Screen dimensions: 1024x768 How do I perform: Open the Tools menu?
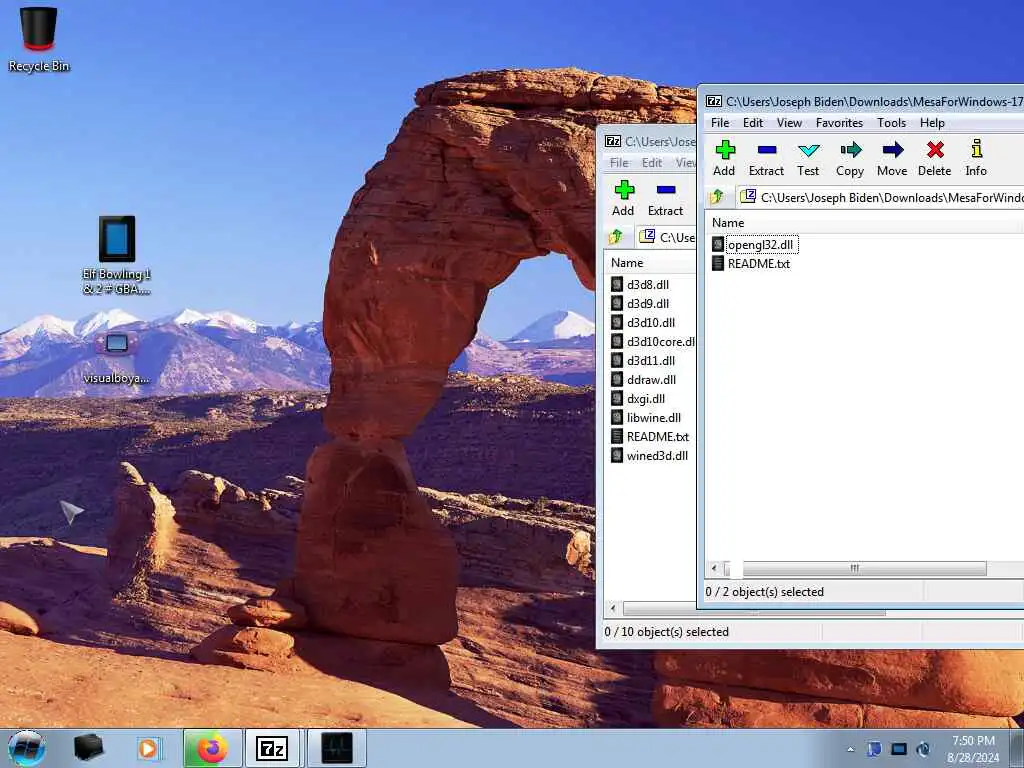891,123
